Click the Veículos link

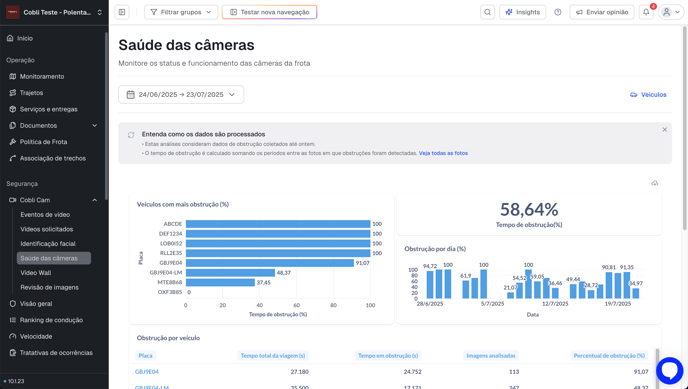coord(648,95)
